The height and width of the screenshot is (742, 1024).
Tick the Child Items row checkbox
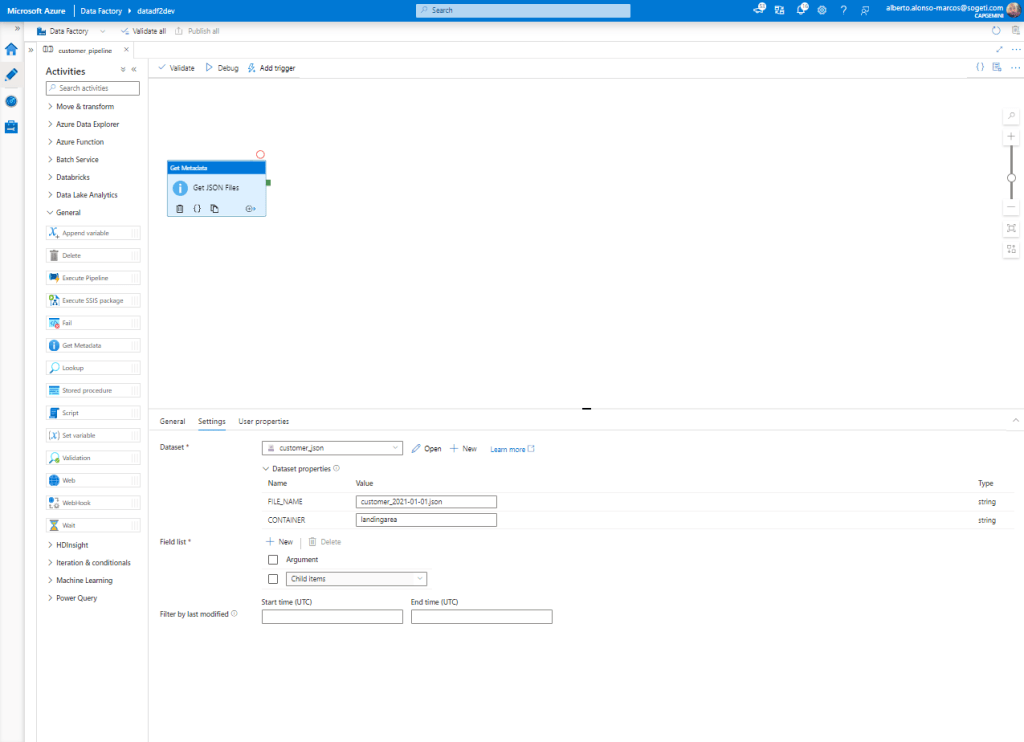273,578
